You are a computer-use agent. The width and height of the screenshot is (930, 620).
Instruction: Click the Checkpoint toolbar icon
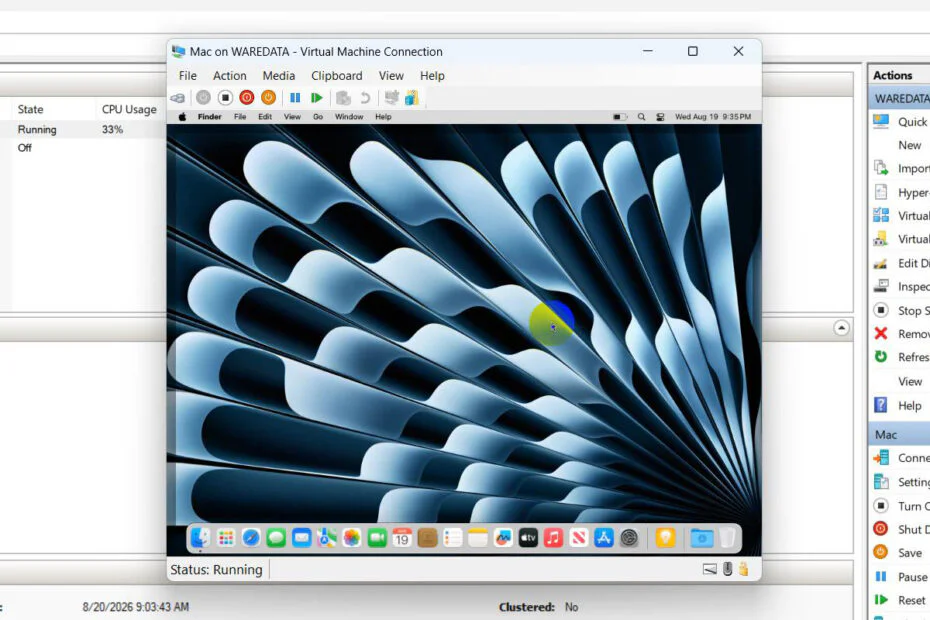343,97
